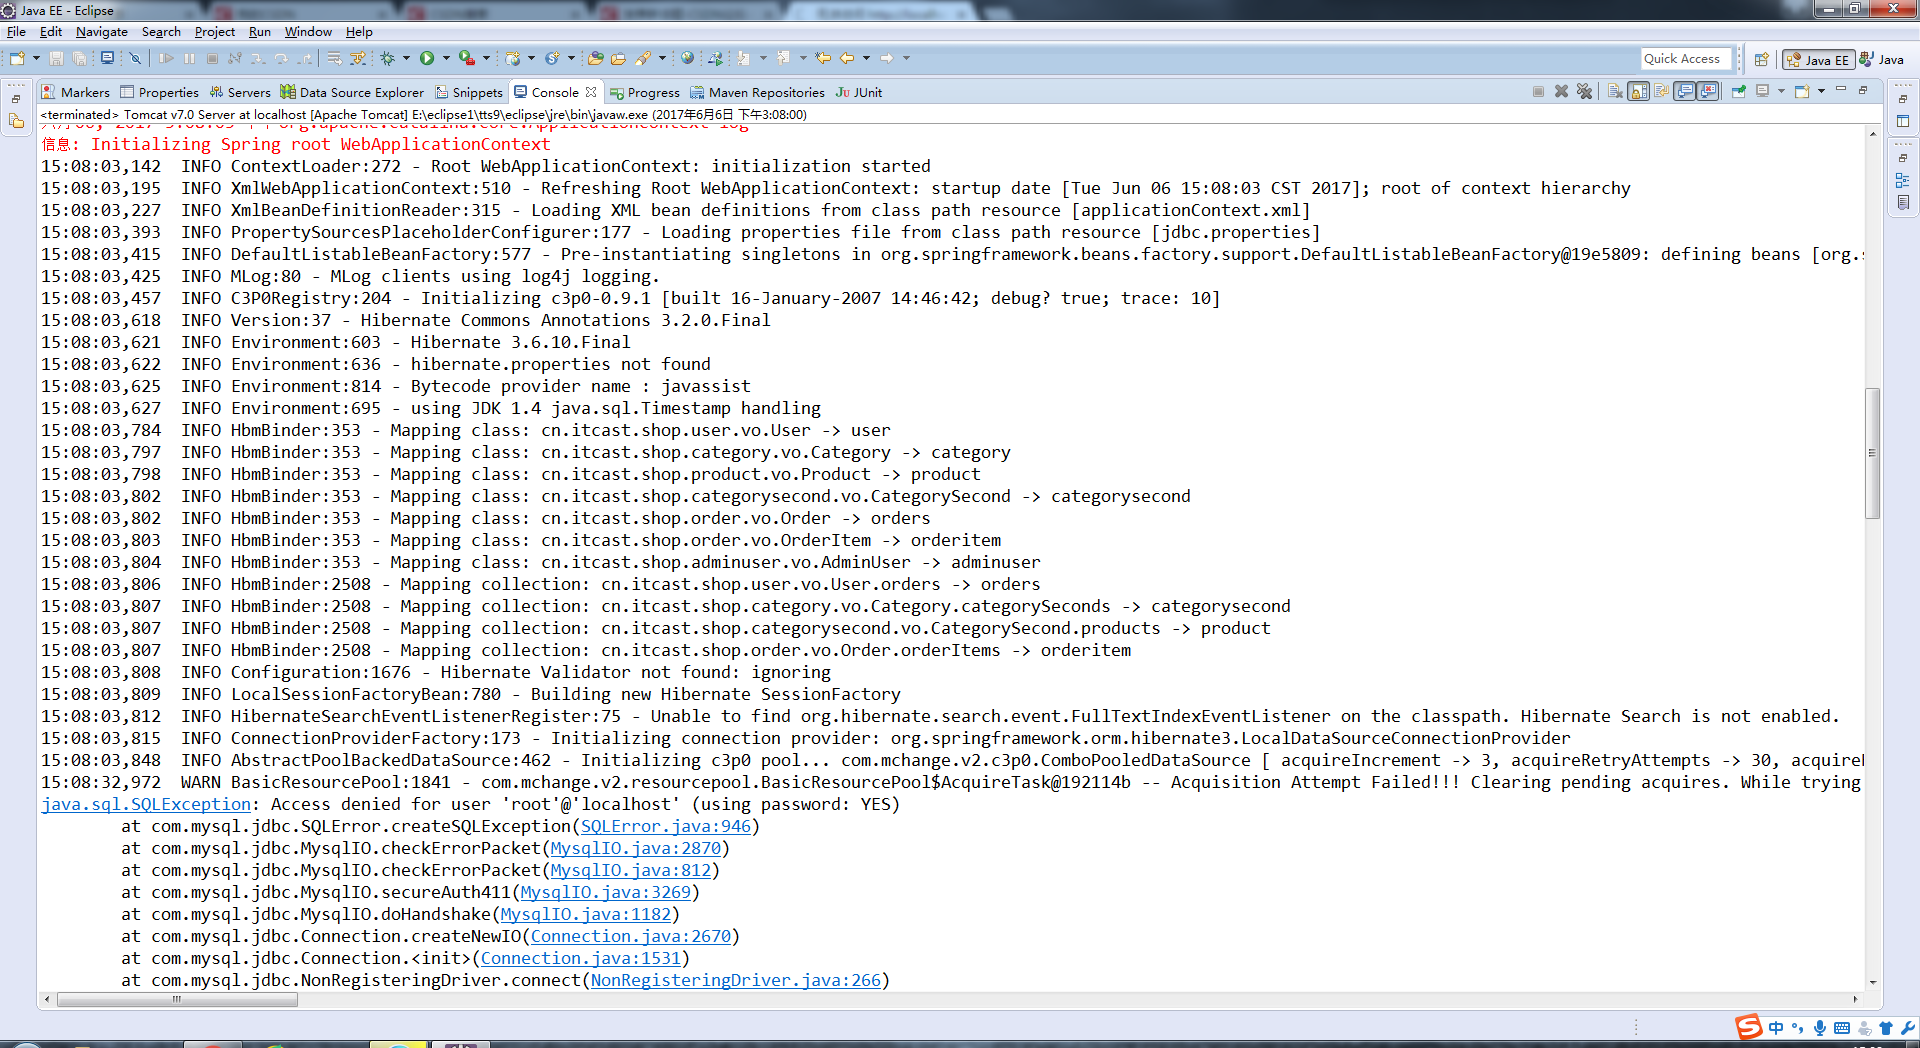Click the Run External Tools icon
1920x1048 pixels.
466,58
